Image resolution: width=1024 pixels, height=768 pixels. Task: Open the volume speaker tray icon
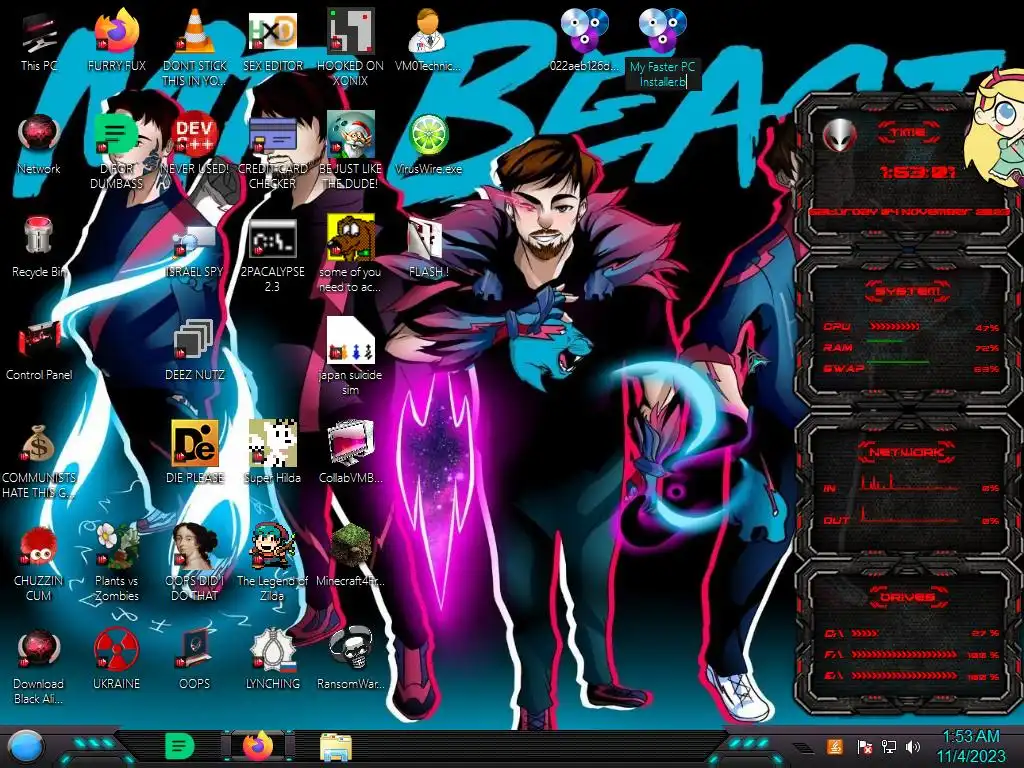point(913,746)
